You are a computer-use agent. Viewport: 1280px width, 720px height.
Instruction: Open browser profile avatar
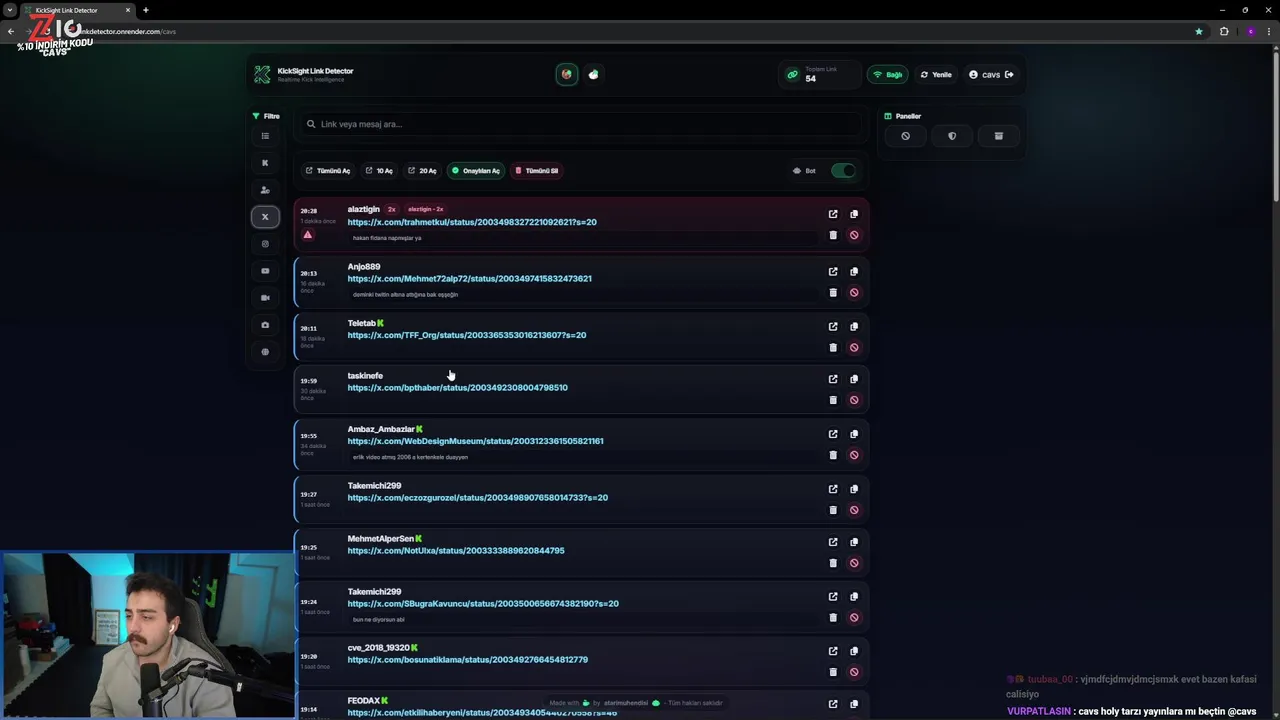click(1250, 31)
